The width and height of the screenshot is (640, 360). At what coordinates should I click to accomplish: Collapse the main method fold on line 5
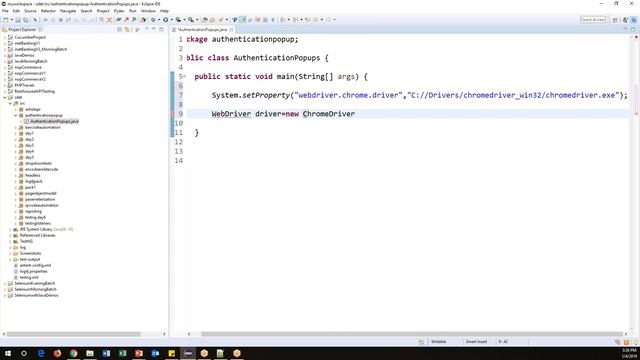[x=185, y=76]
